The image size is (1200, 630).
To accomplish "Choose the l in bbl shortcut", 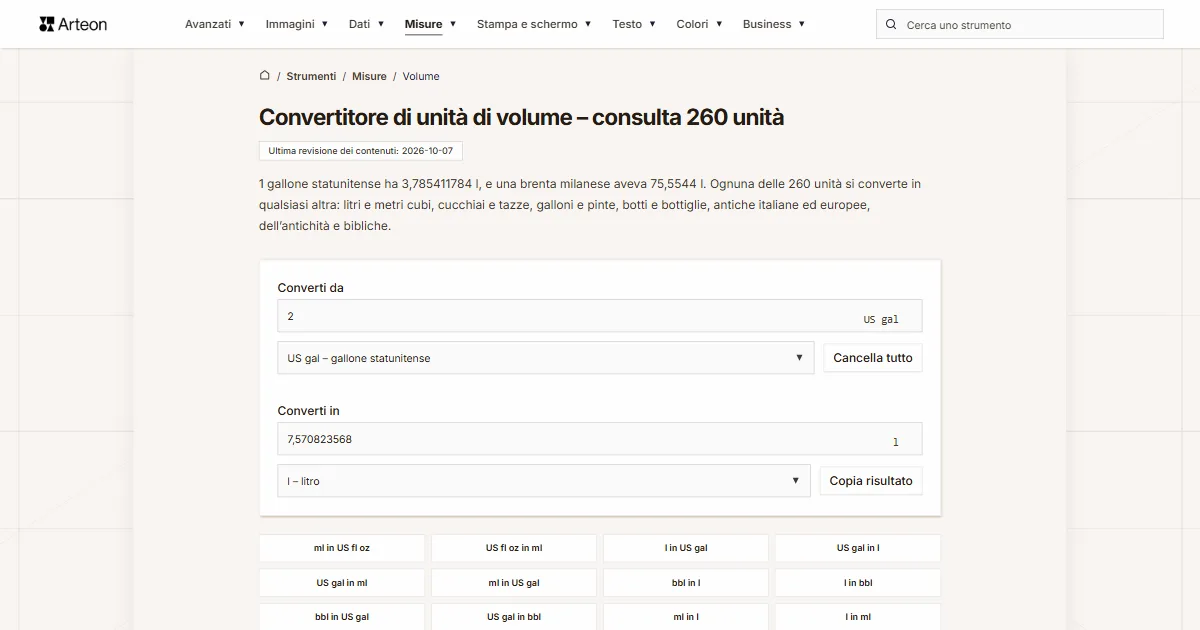I will [x=858, y=583].
